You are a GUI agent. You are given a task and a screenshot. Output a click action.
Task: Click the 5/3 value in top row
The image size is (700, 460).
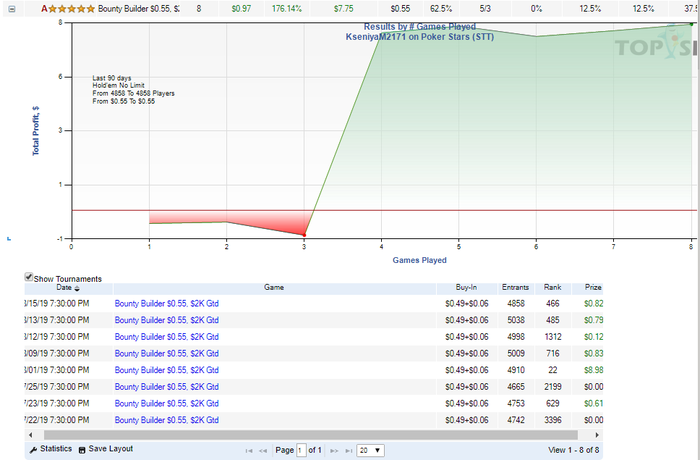485,9
